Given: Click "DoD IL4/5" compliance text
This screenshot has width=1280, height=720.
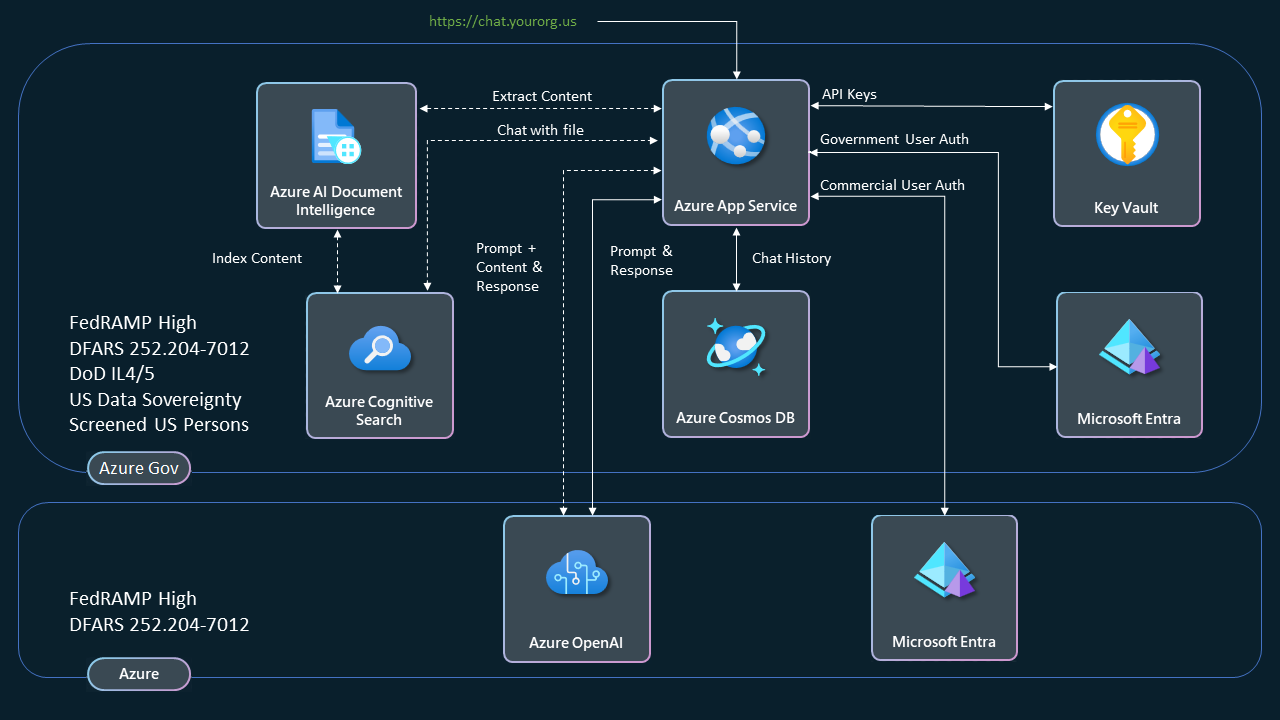Looking at the screenshot, I should click(x=112, y=374).
